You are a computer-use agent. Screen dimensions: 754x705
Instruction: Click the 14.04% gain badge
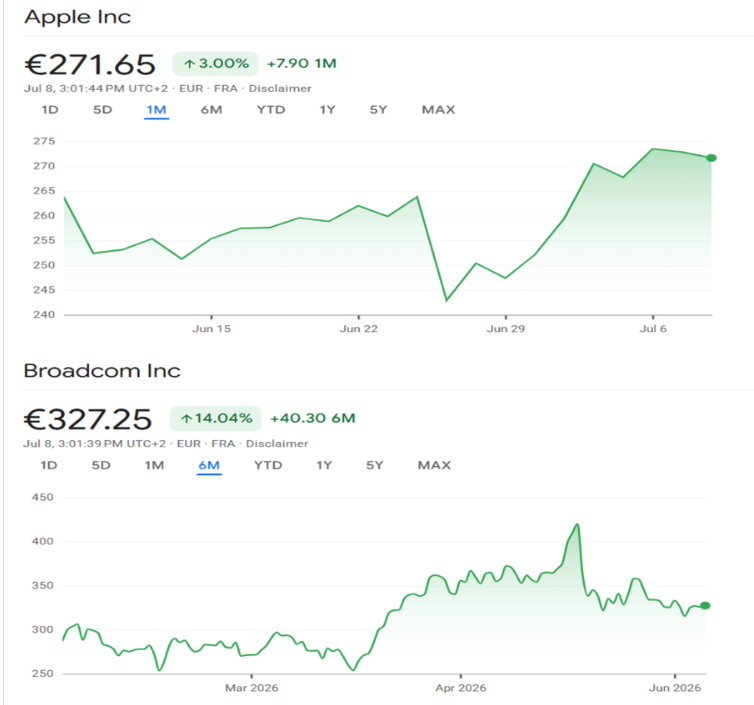click(215, 418)
